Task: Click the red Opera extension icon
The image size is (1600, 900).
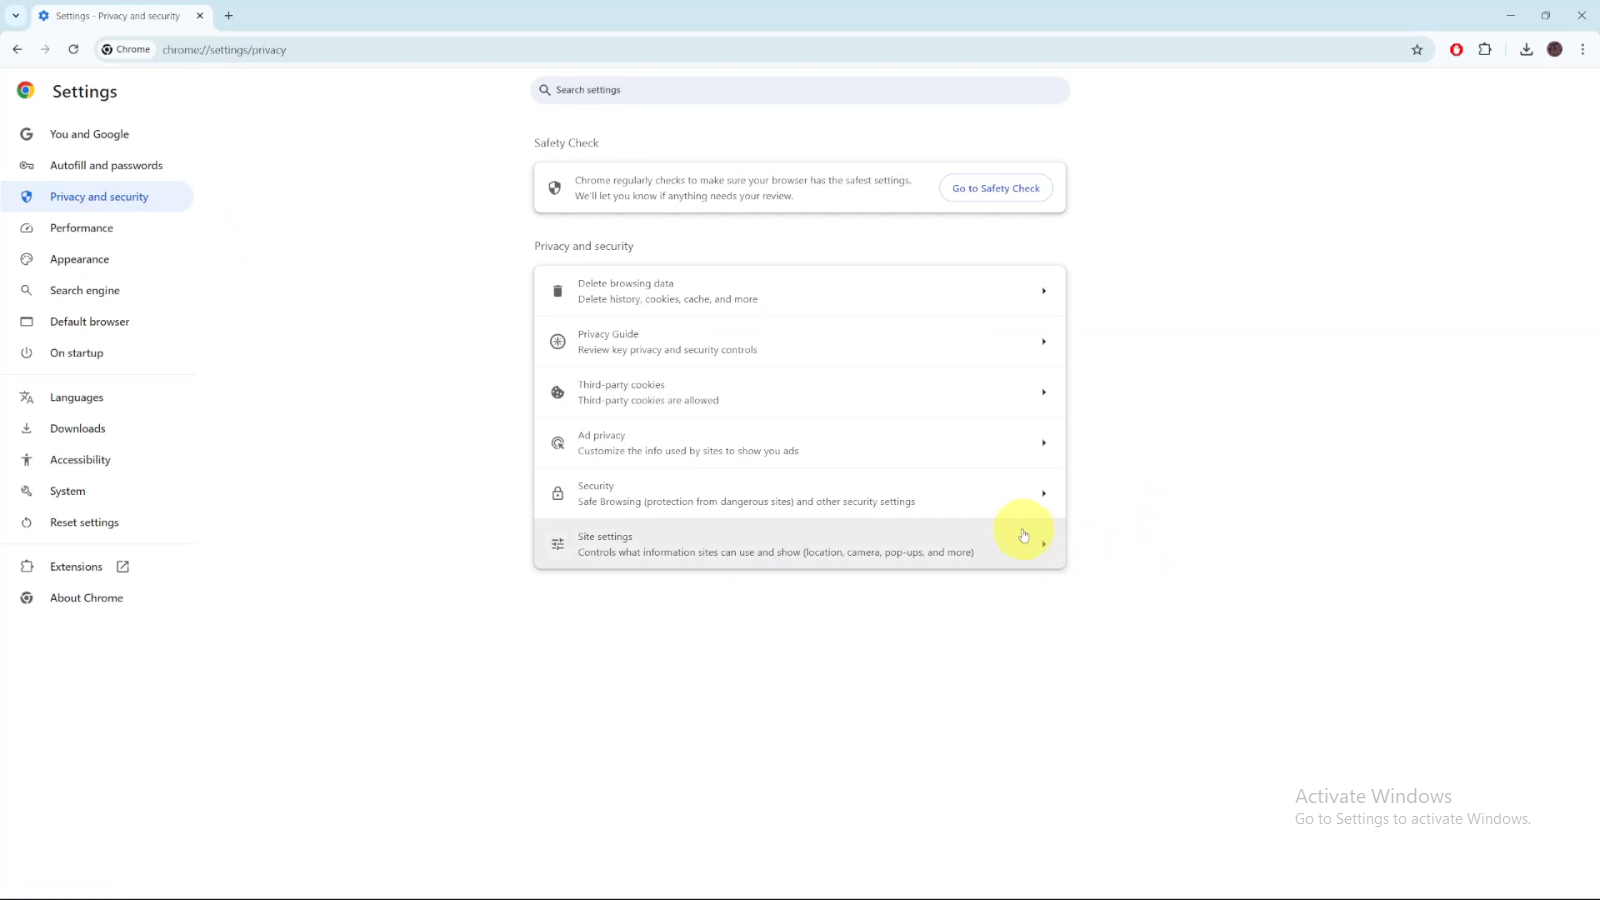Action: click(x=1456, y=50)
